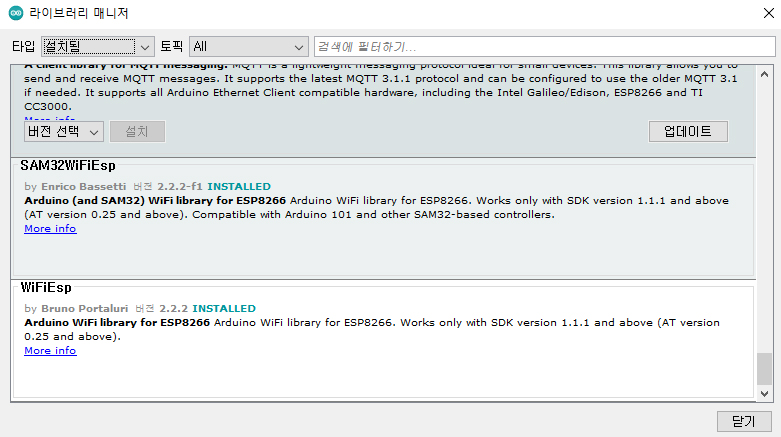Open the 토픽 dropdown showing All
Screen dimensions: 781x437
(249, 47)
